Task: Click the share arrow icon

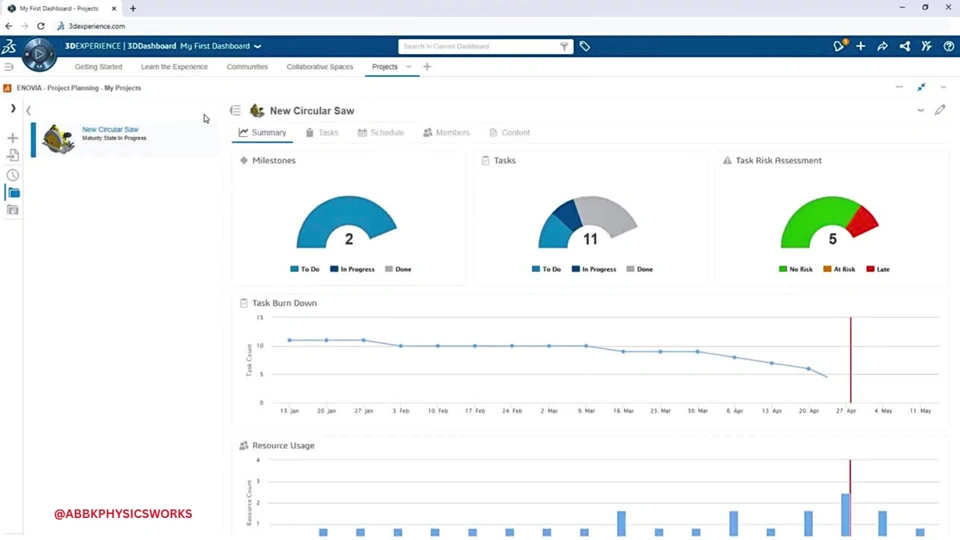Action: tap(882, 47)
